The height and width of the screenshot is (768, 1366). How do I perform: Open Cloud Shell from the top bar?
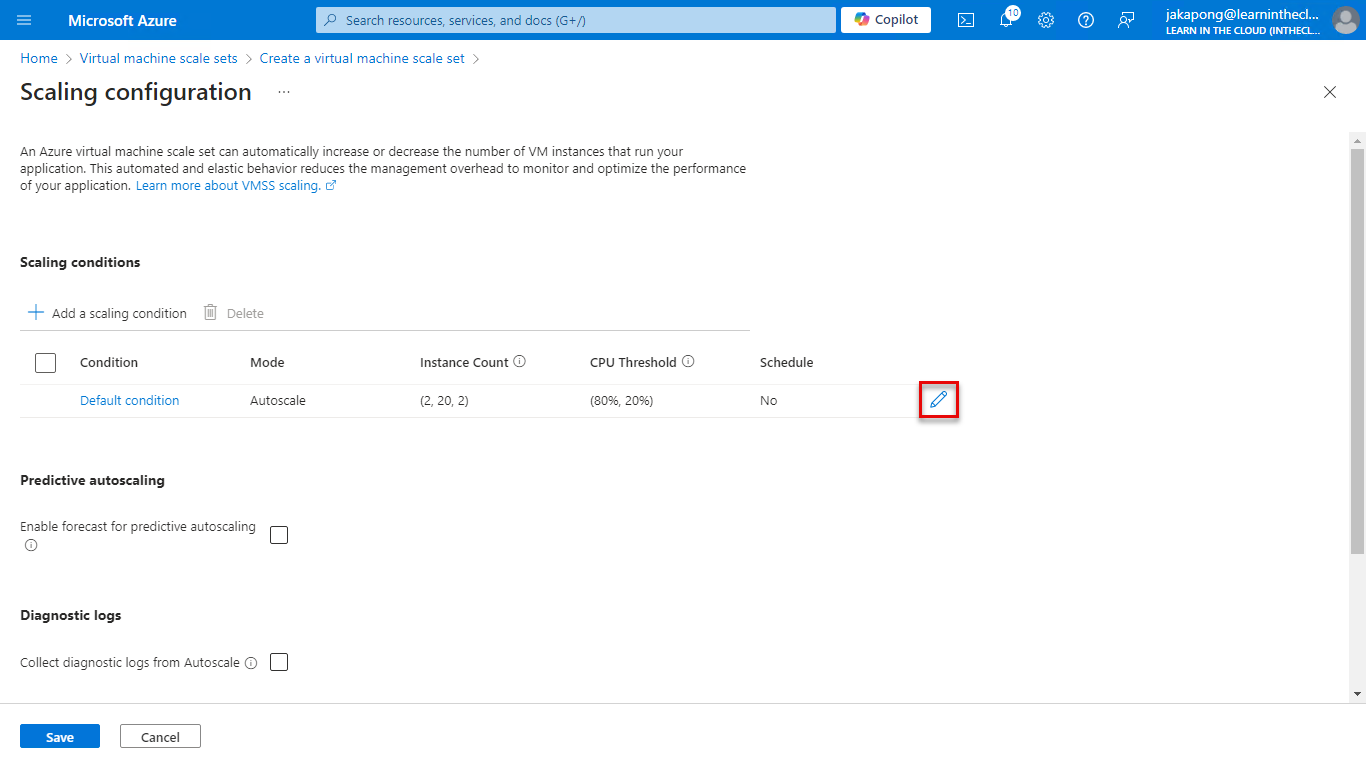pos(966,20)
